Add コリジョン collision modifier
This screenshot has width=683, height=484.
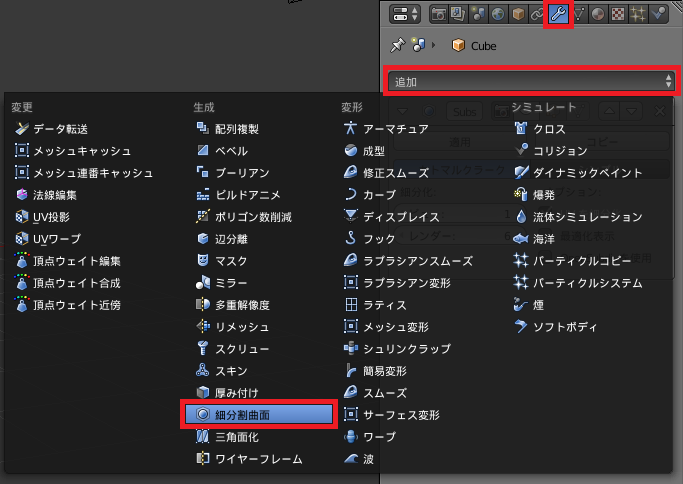tap(551, 151)
